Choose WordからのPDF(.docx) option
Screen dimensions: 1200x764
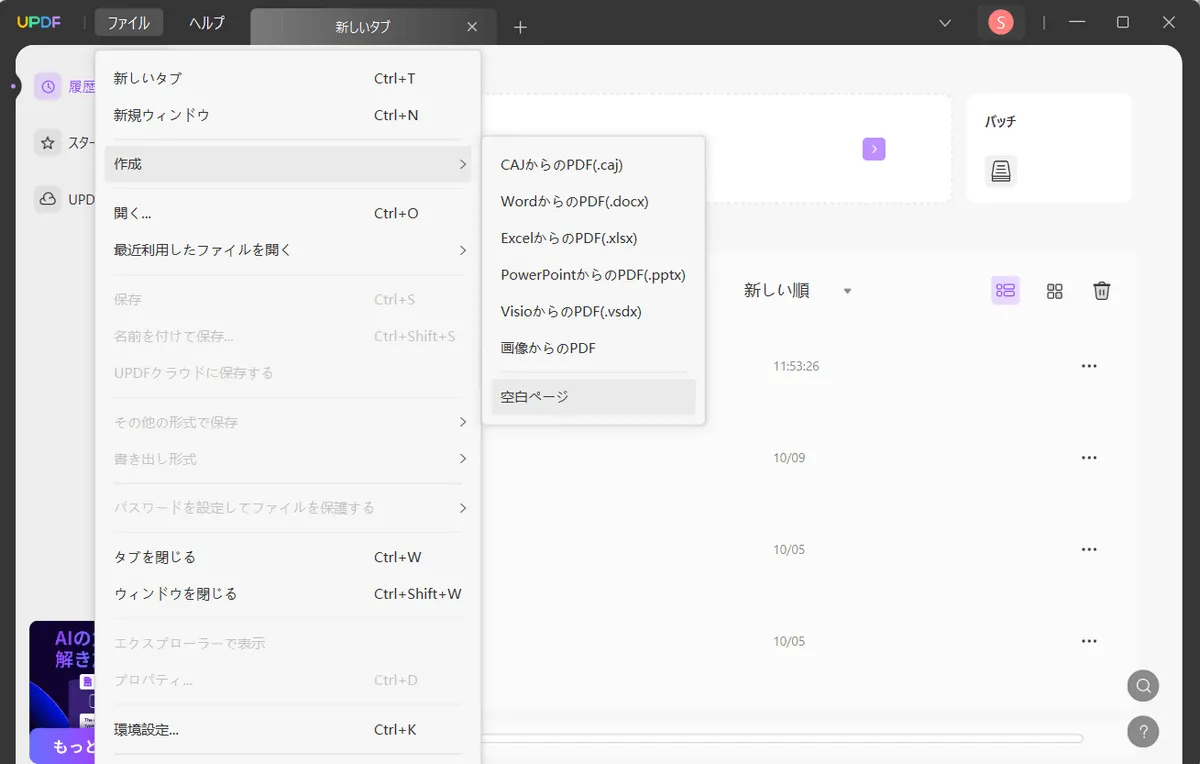click(x=594, y=202)
